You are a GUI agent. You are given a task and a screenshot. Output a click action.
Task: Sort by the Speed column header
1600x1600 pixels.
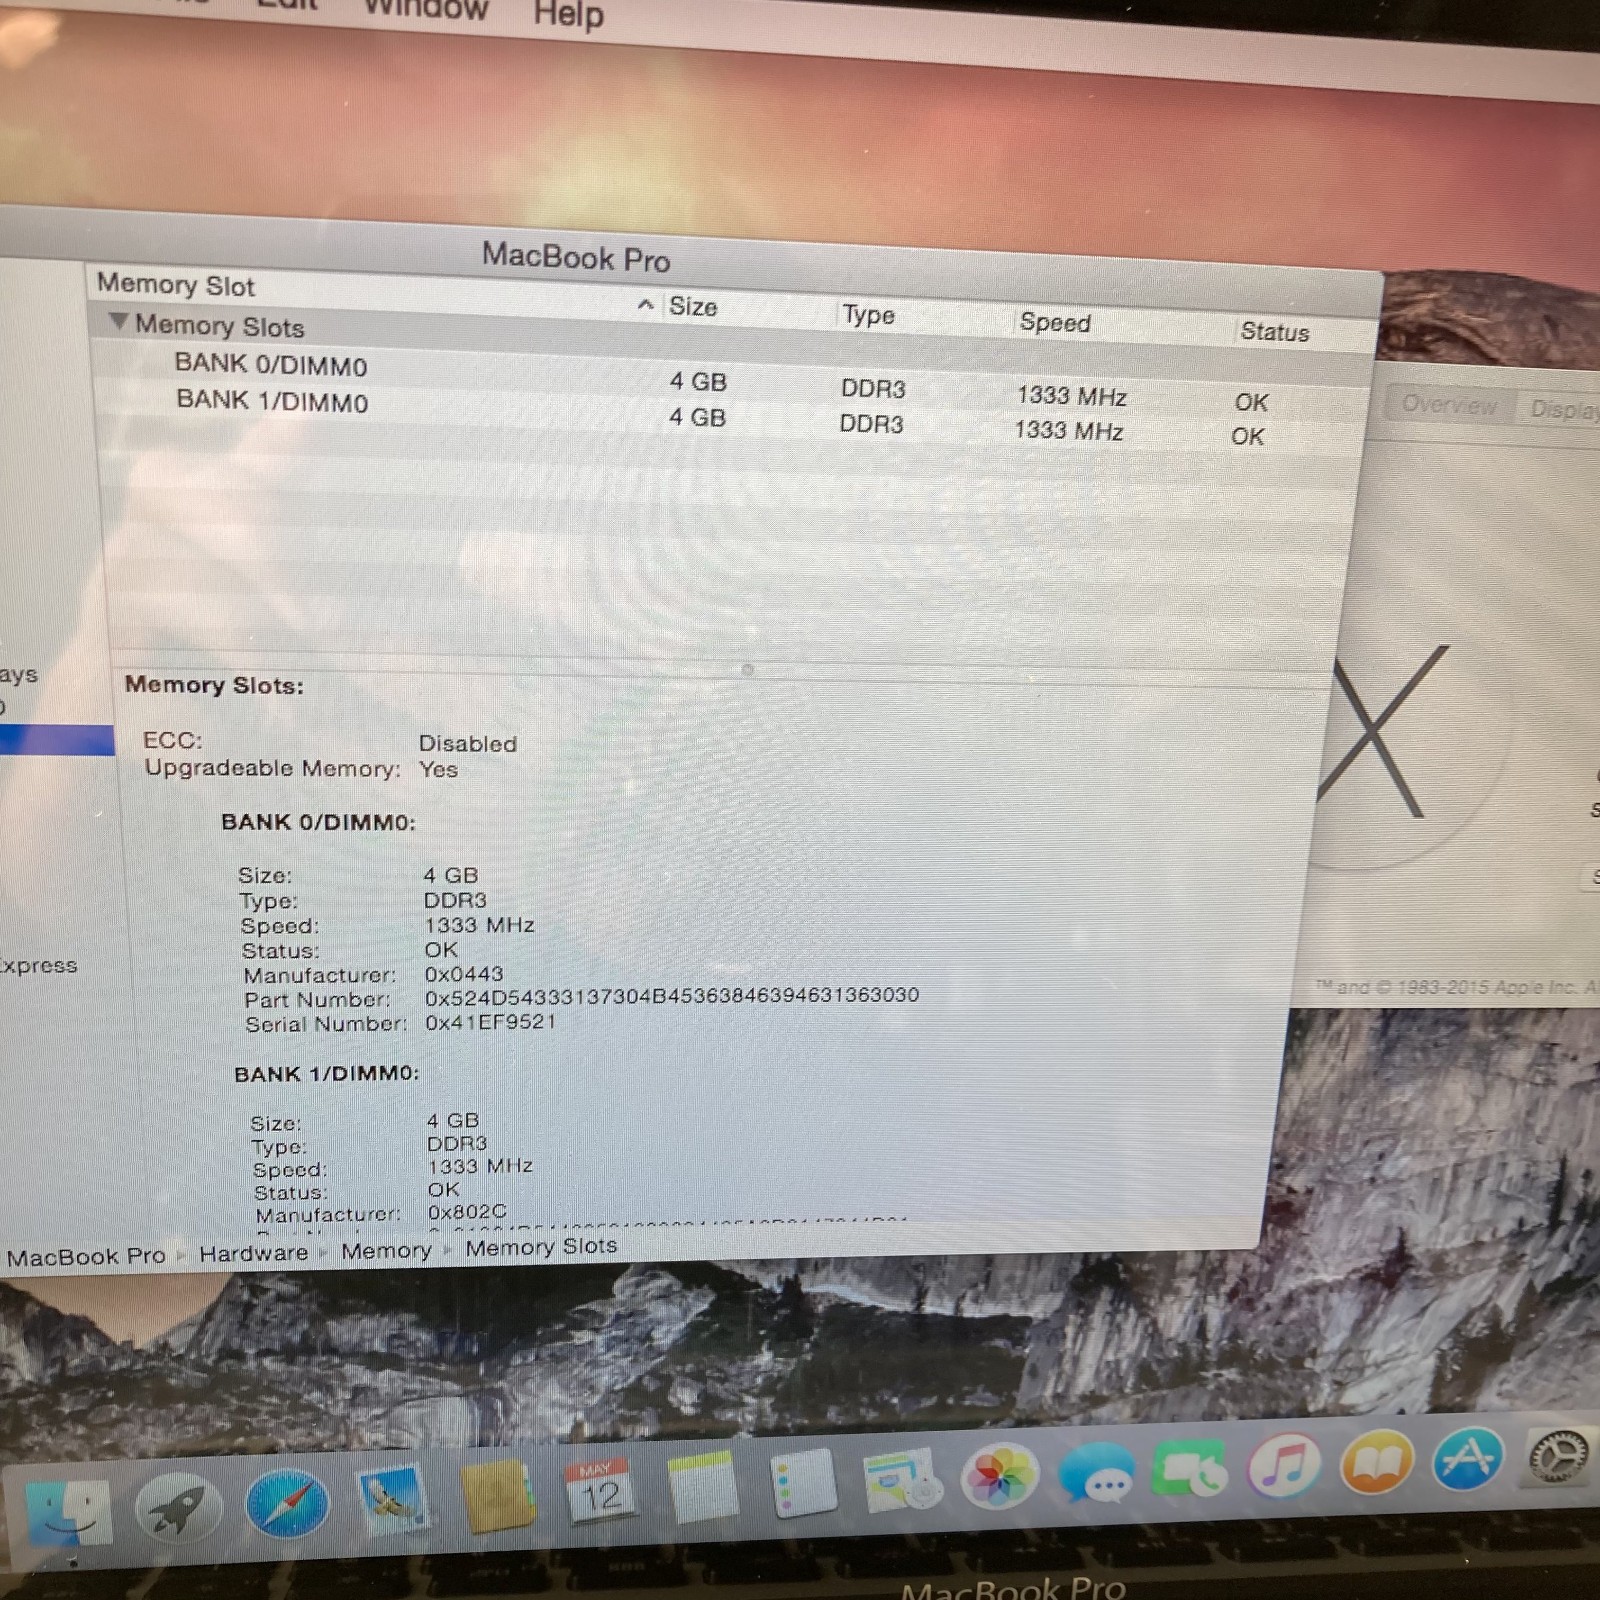(x=1055, y=323)
